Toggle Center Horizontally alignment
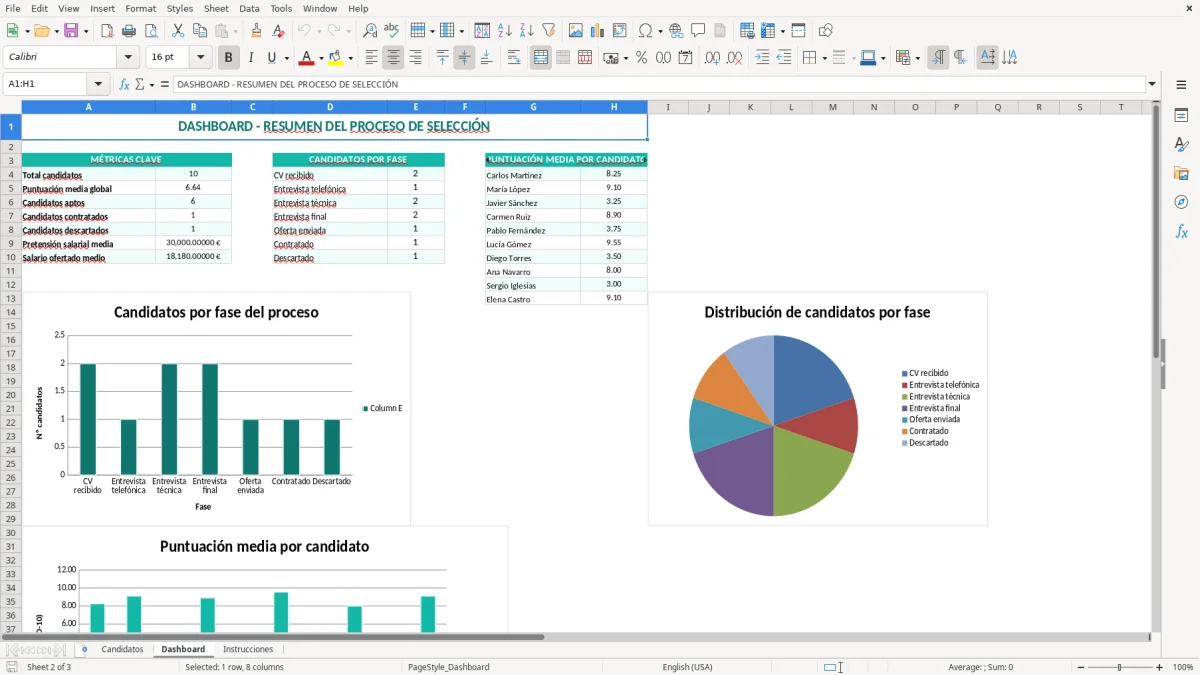The image size is (1200, 675). click(393, 58)
